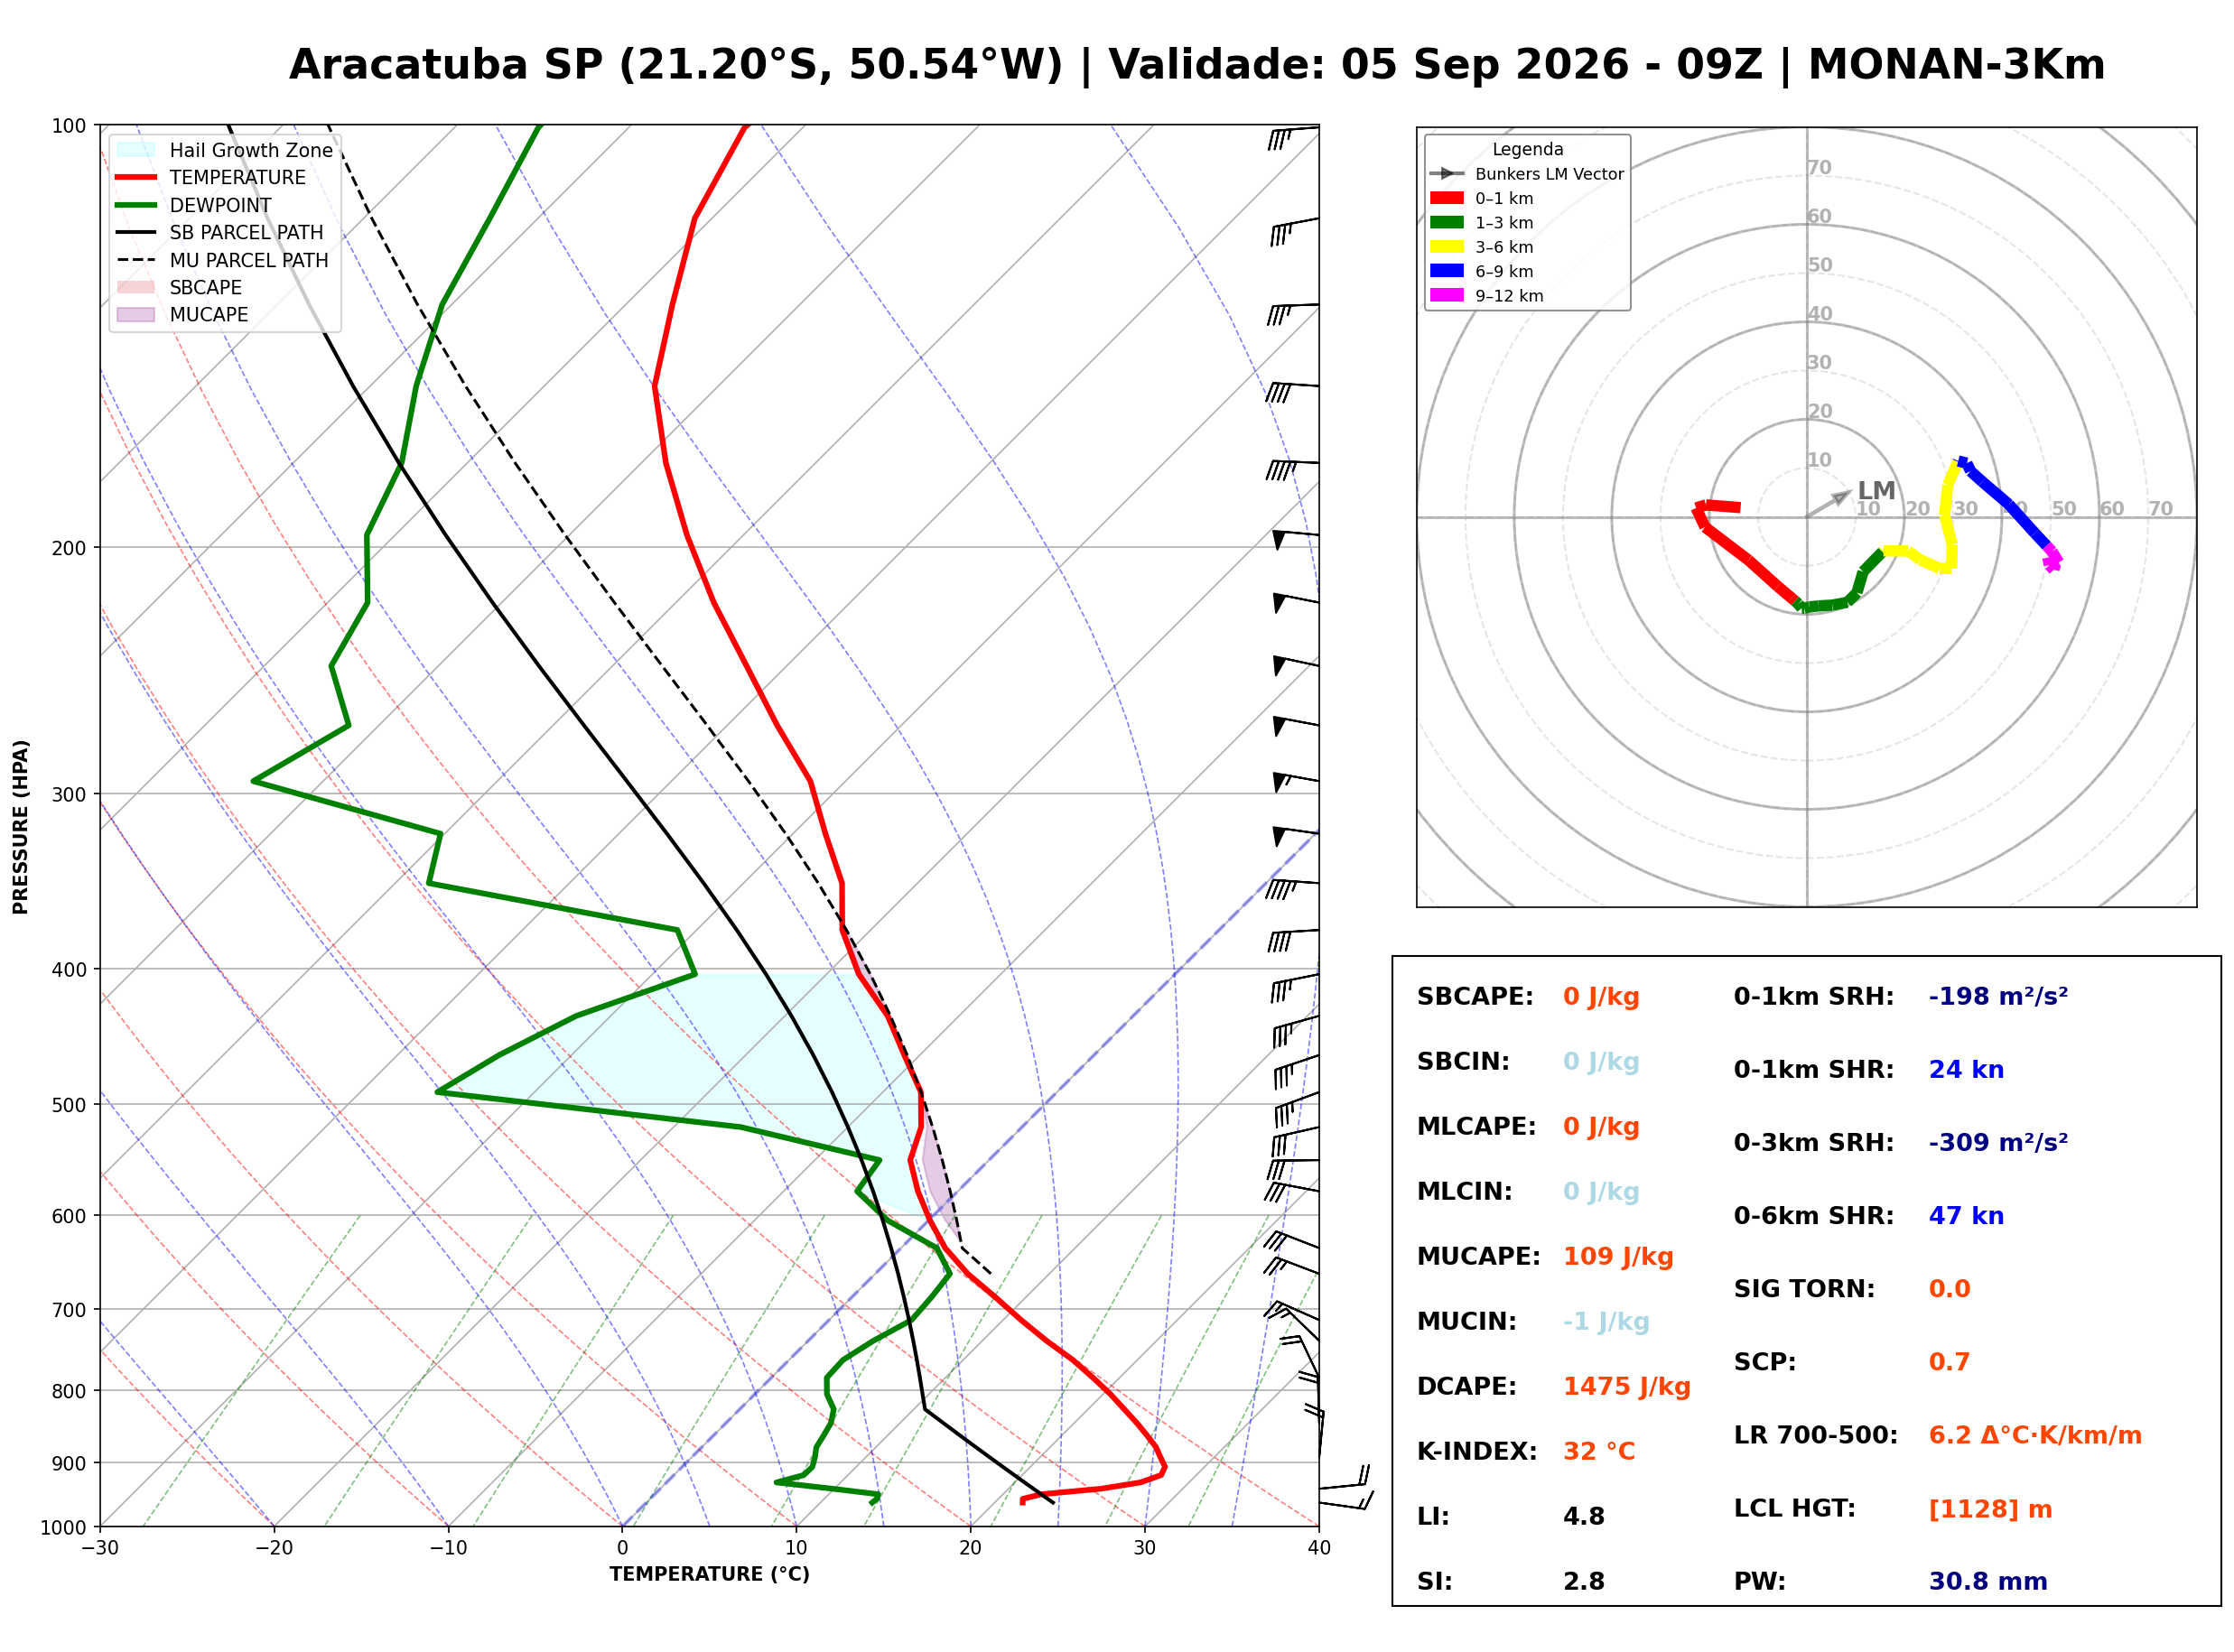
Task: Click the chart title Aracatuba SP
Action: coord(446,65)
